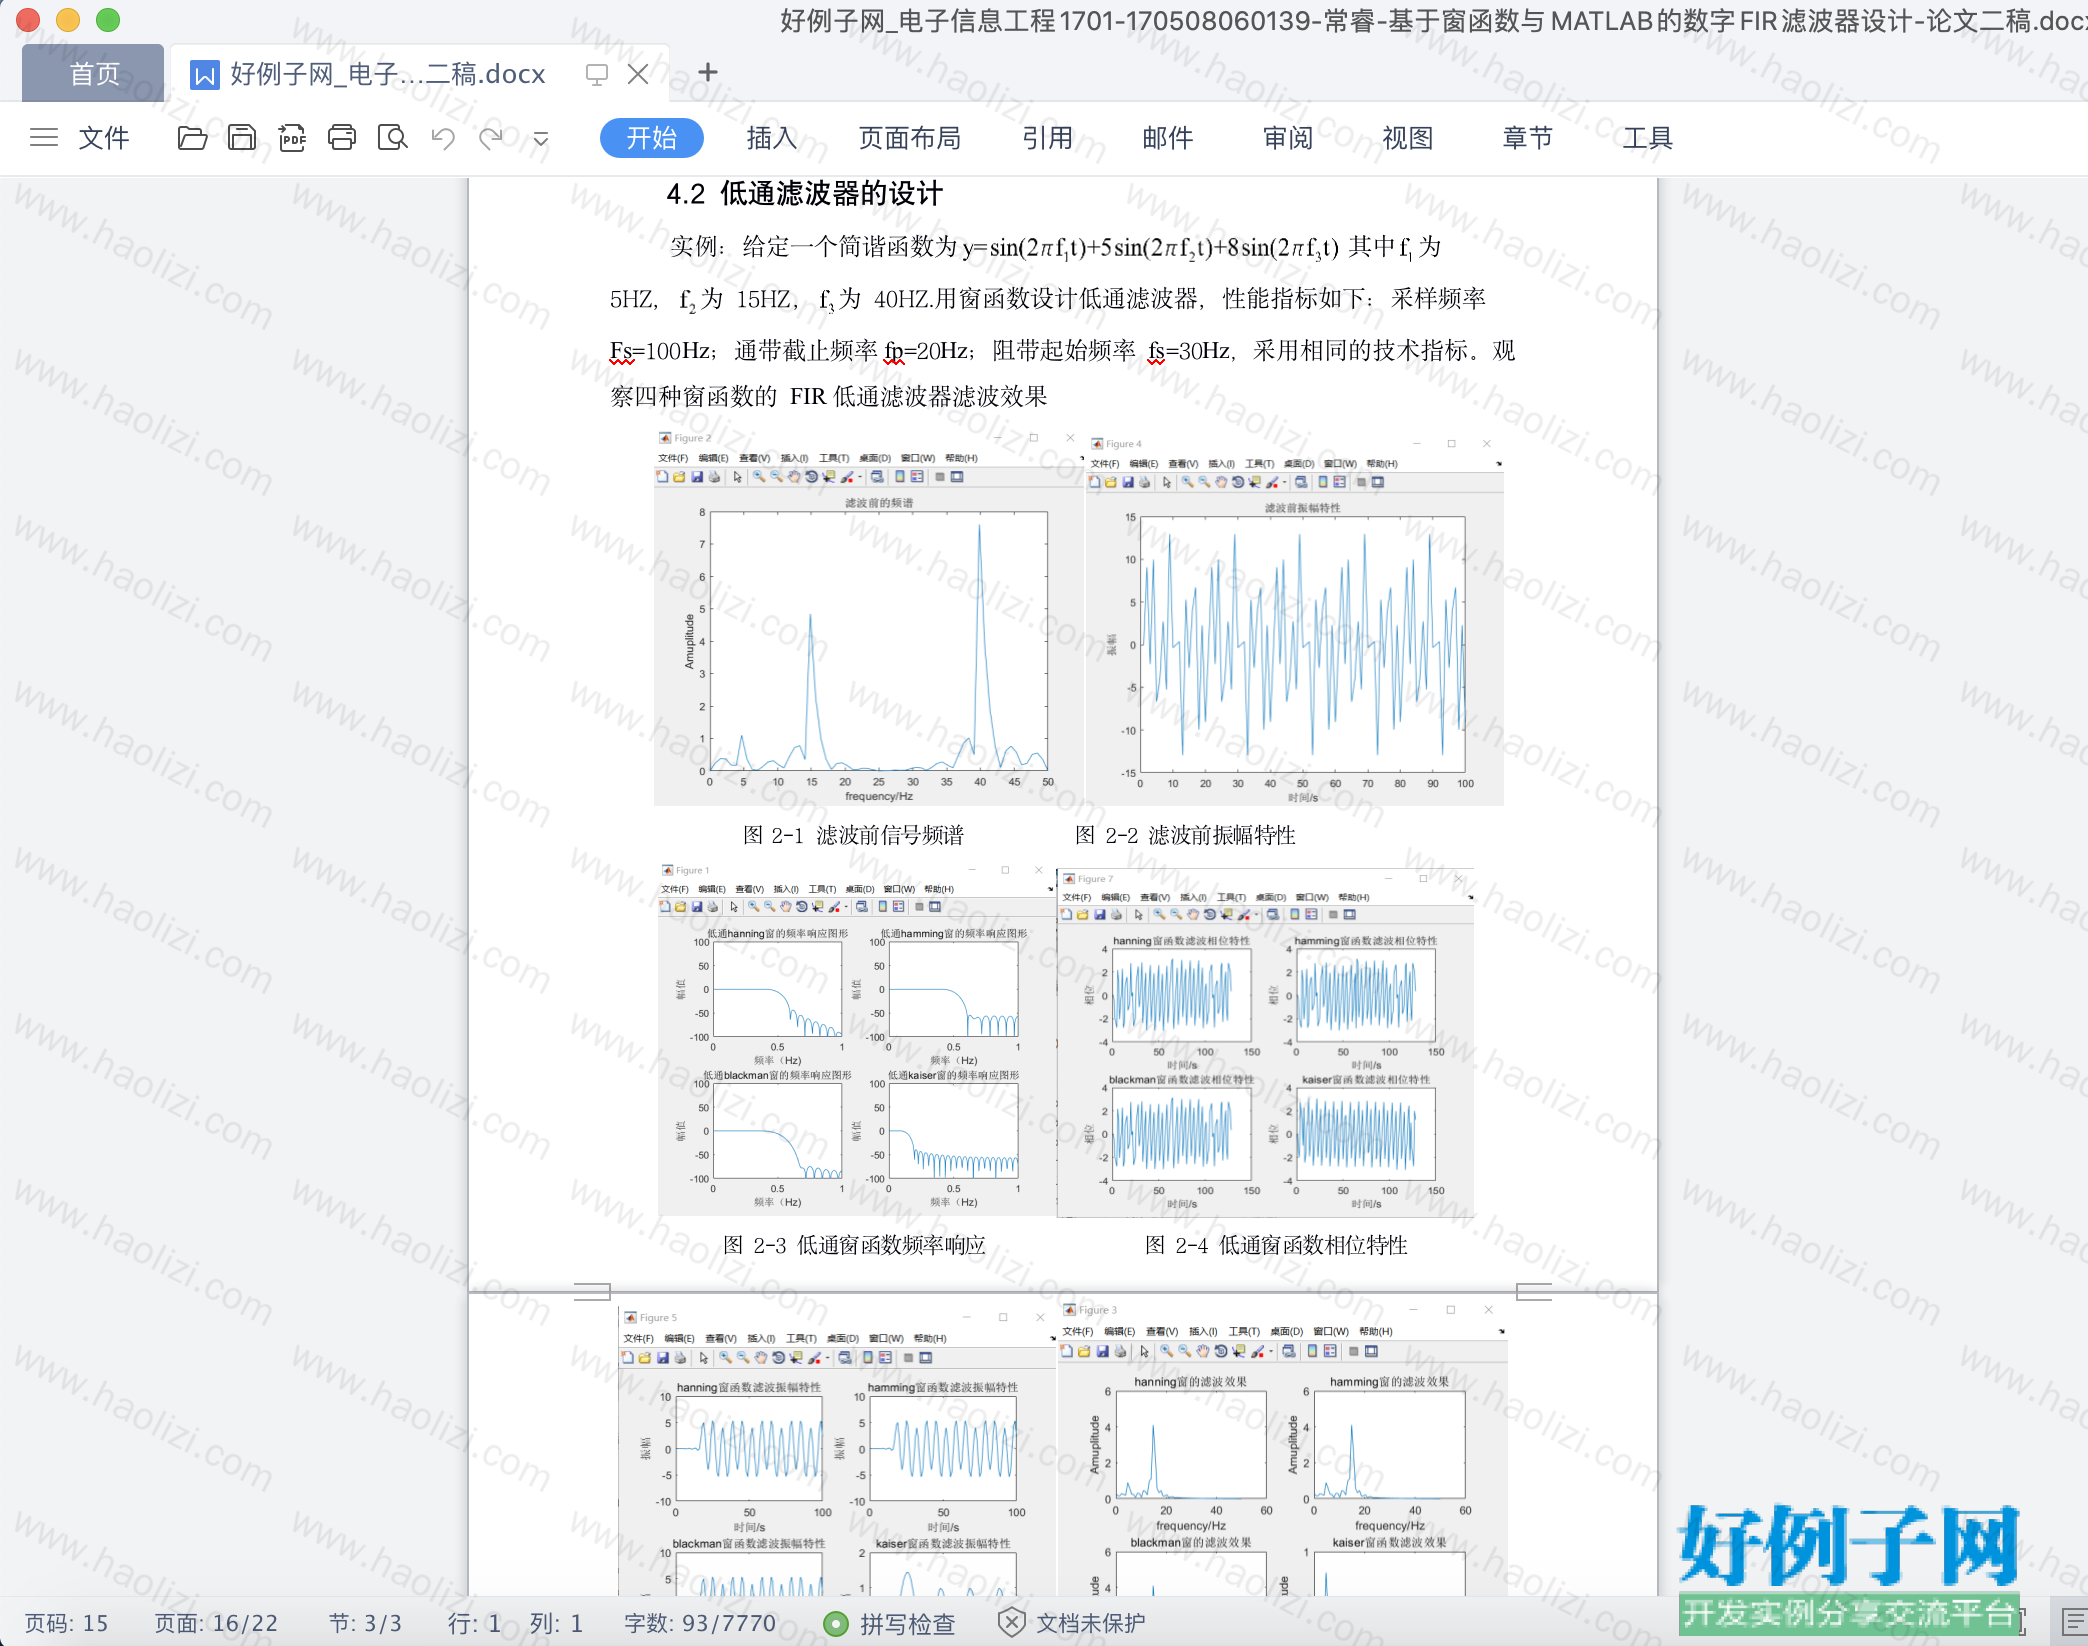Click the display icon on the document tab
This screenshot has width=2088, height=1646.
point(597,74)
